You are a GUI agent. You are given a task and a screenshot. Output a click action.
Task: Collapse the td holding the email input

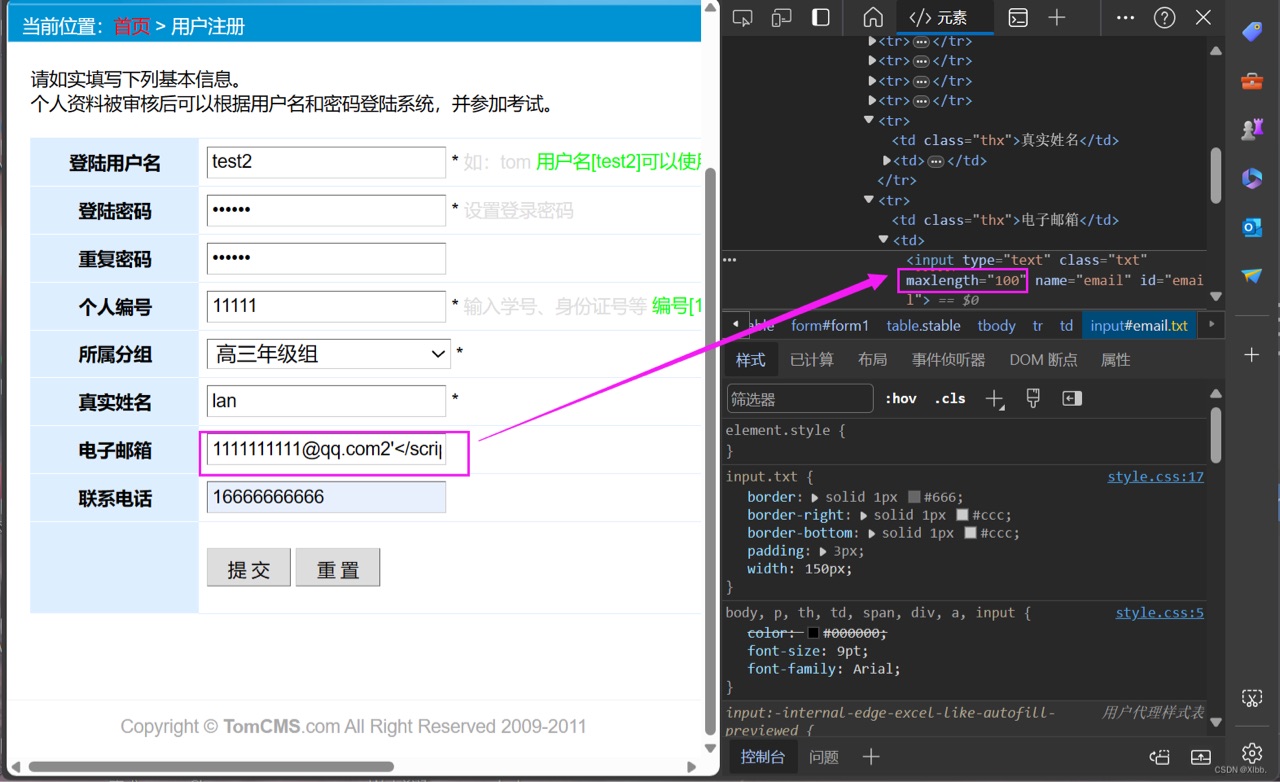(884, 240)
